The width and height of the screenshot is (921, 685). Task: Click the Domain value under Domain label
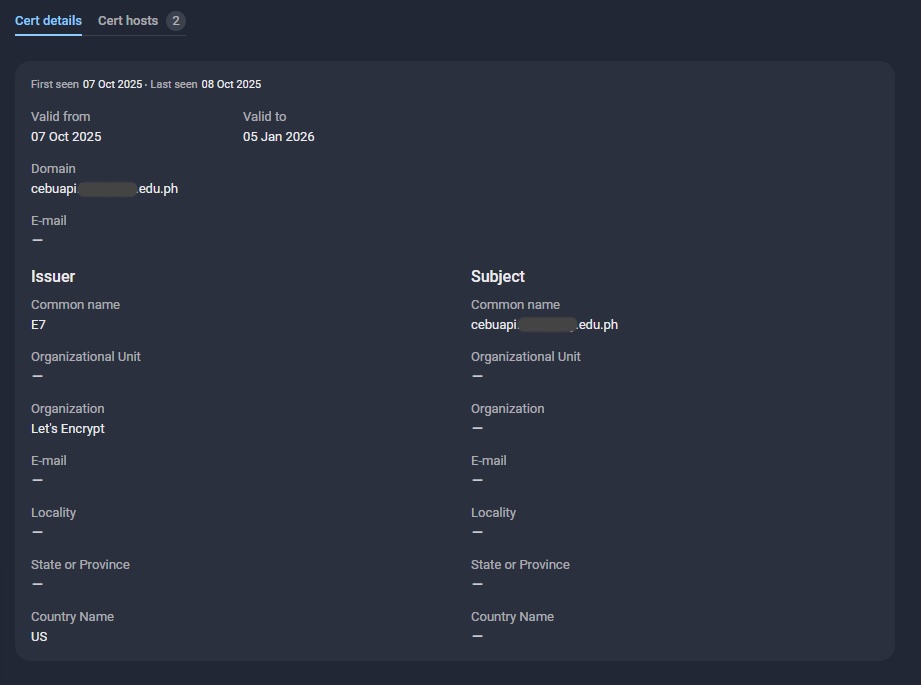[x=104, y=189]
